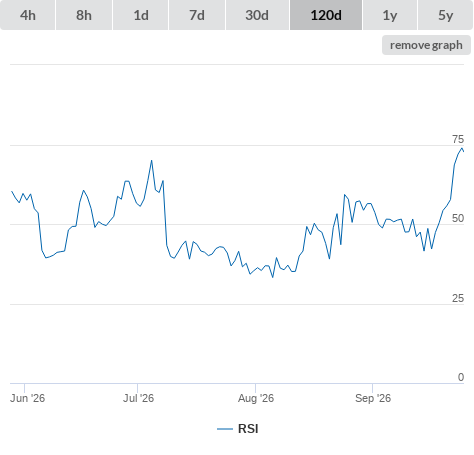Viewport: 474px width, 455px height.
Task: Click the 75 y-axis level label
Action: coord(458,139)
